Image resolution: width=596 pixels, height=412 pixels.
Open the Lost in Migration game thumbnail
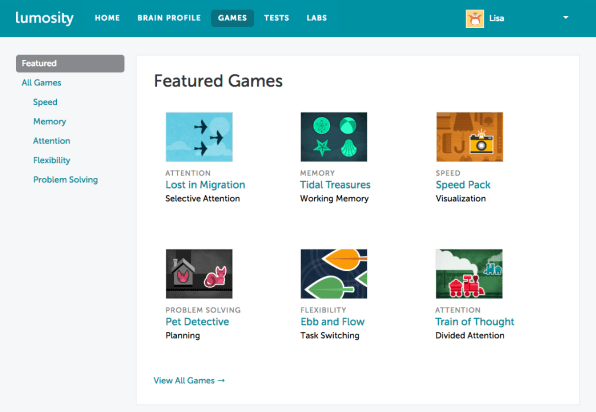click(x=199, y=137)
